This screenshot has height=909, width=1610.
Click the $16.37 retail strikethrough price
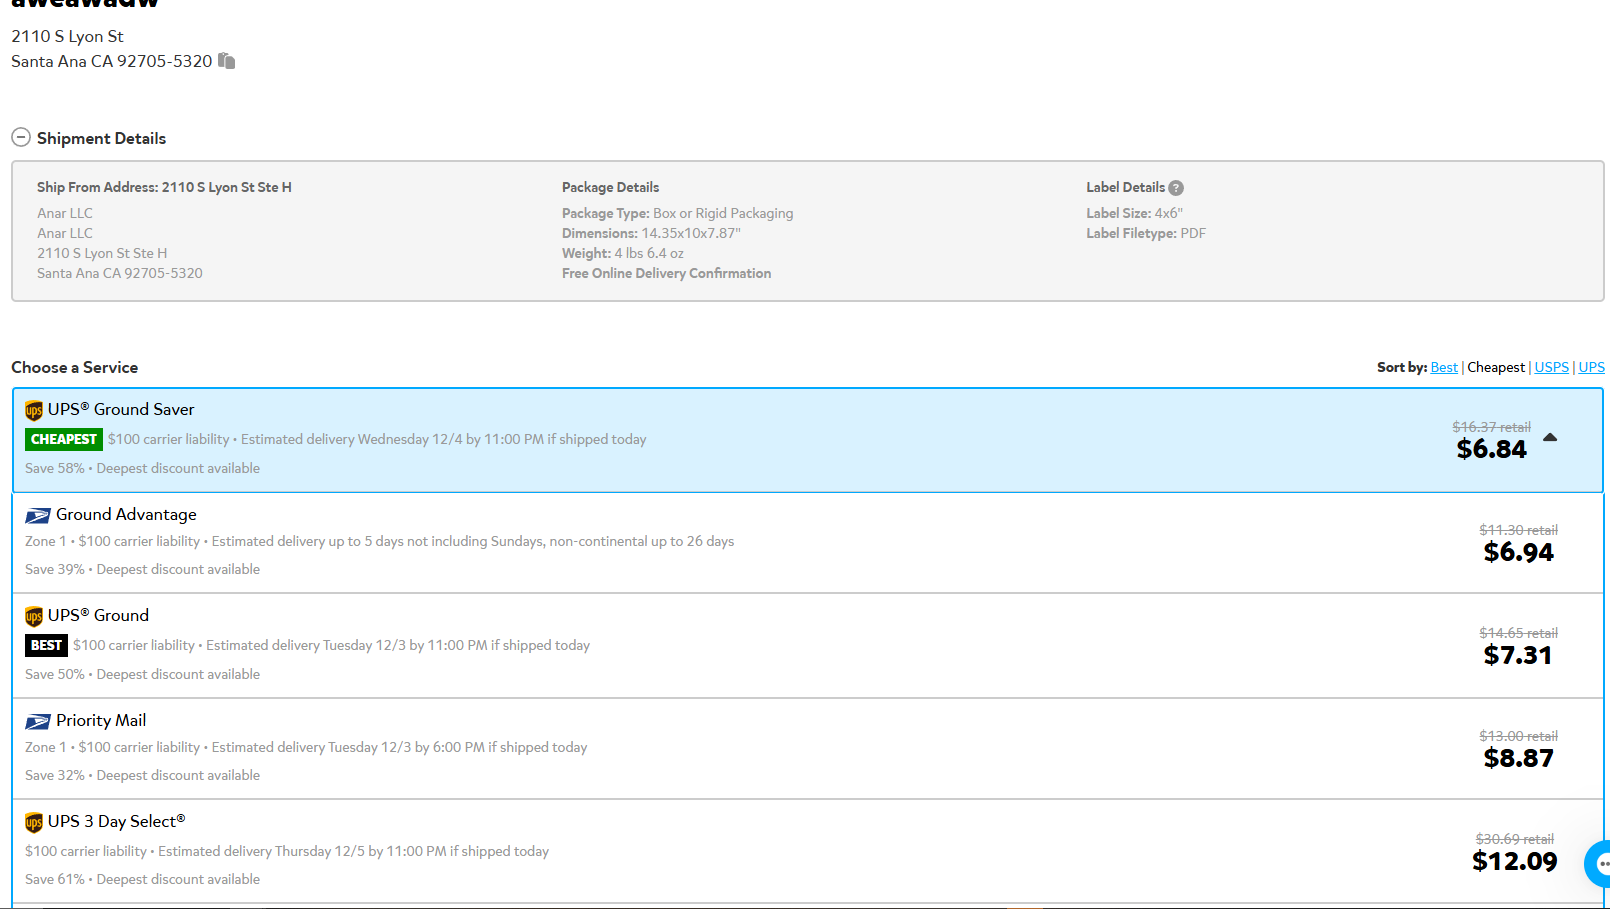coord(1491,427)
